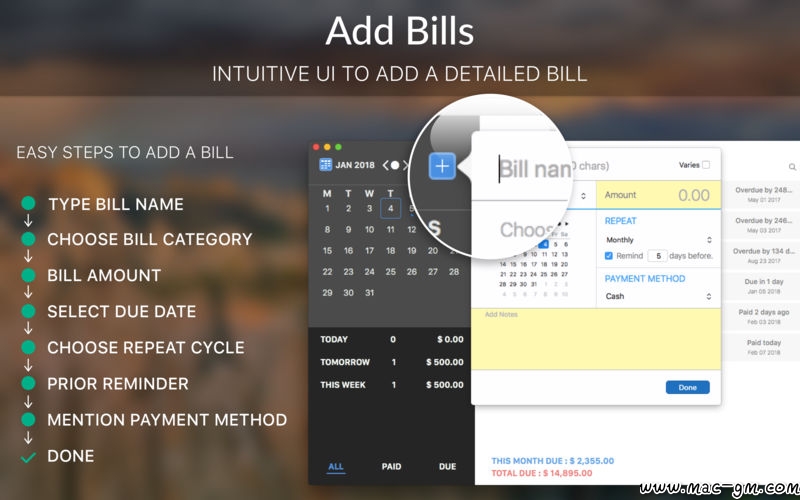
Task: Go to next month in due-date mini calendar
Action: 566,223
